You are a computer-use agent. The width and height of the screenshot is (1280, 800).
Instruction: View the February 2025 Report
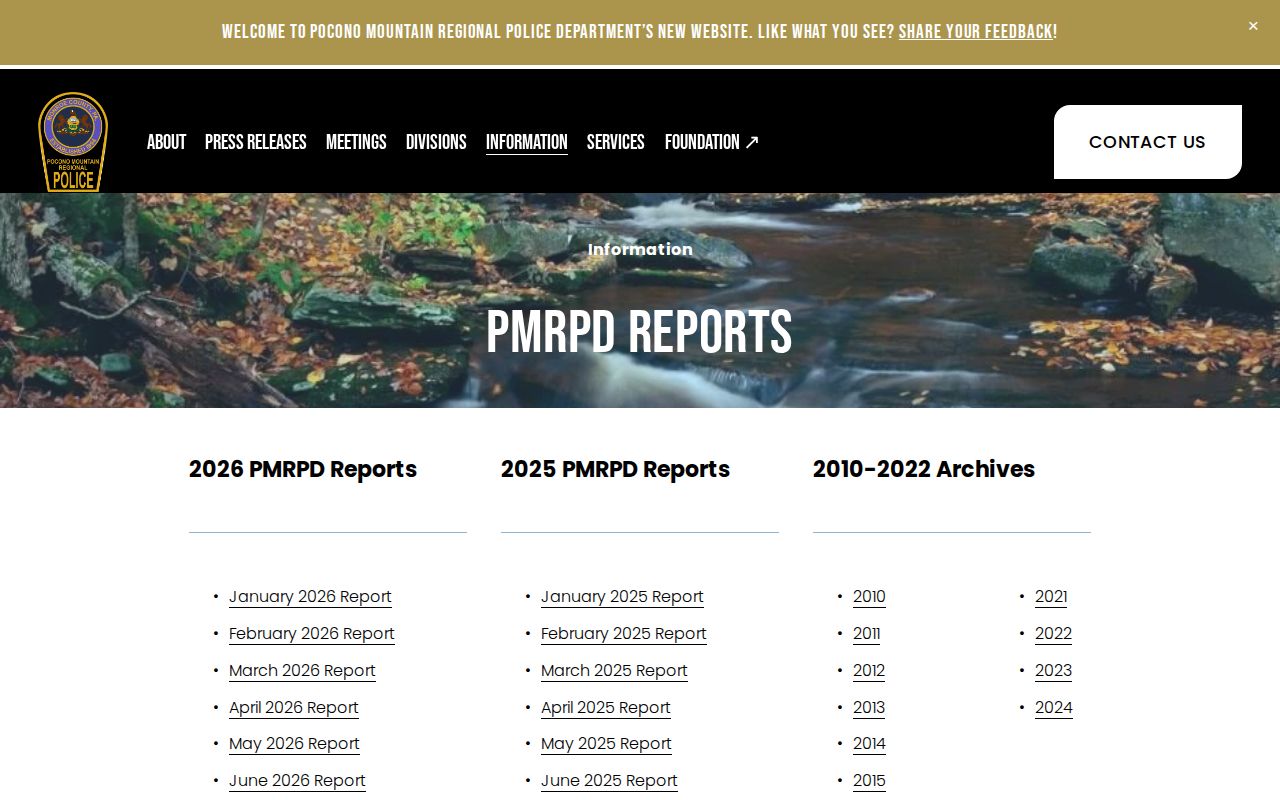(x=624, y=634)
